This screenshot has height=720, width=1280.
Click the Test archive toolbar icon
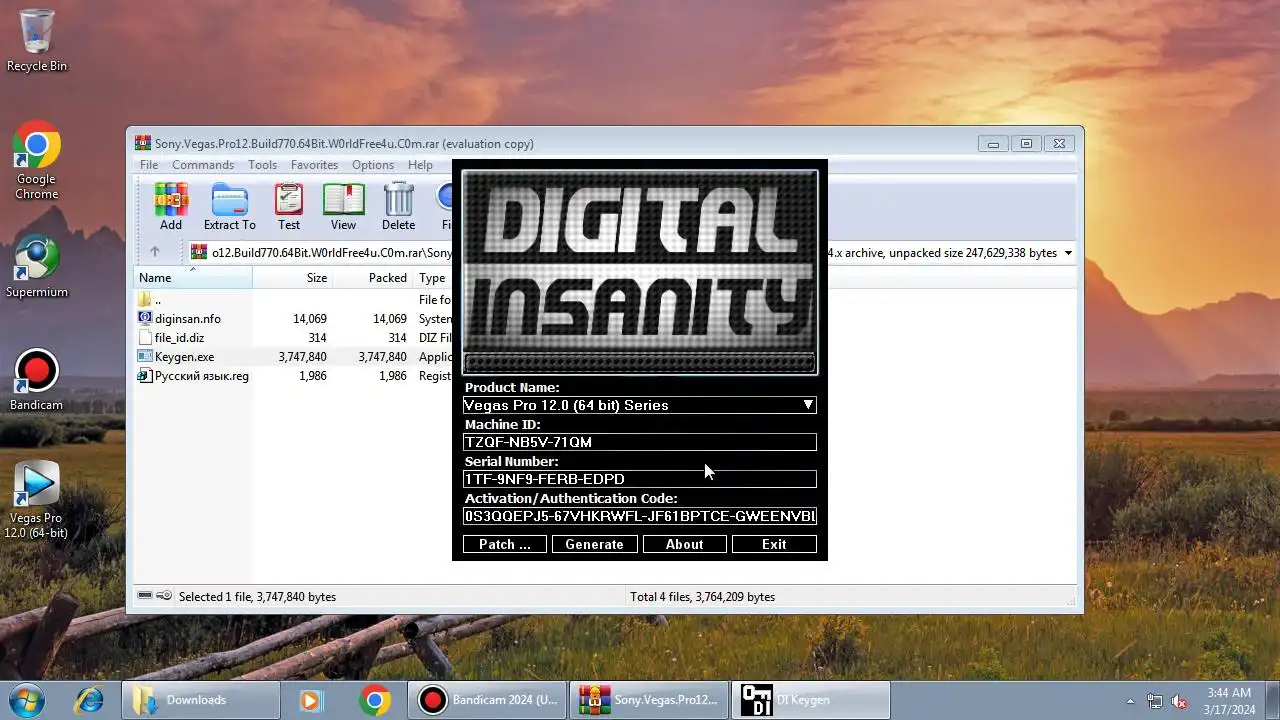tap(289, 207)
